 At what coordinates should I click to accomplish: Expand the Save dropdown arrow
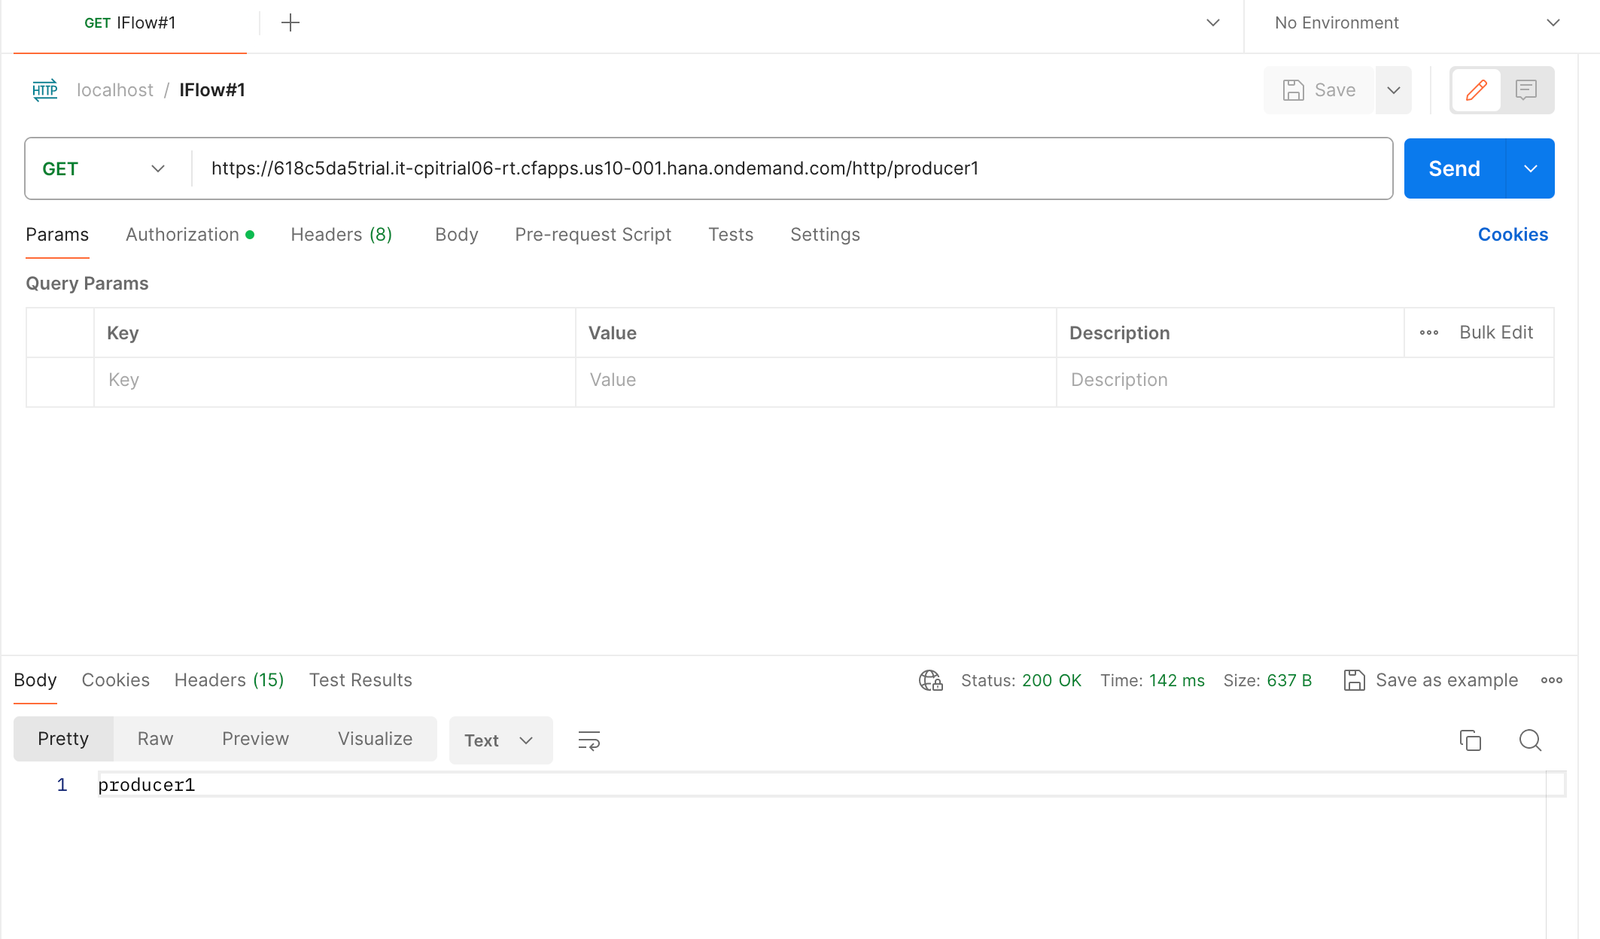click(x=1393, y=90)
